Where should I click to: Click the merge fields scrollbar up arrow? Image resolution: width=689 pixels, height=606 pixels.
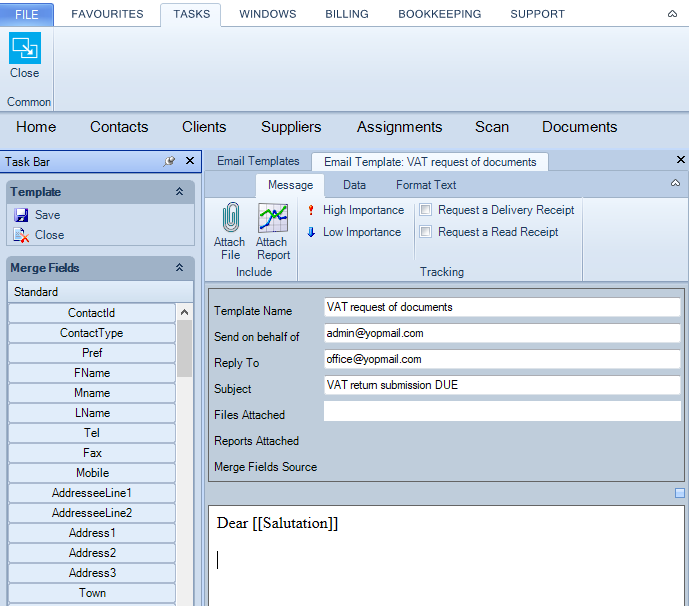tap(185, 312)
